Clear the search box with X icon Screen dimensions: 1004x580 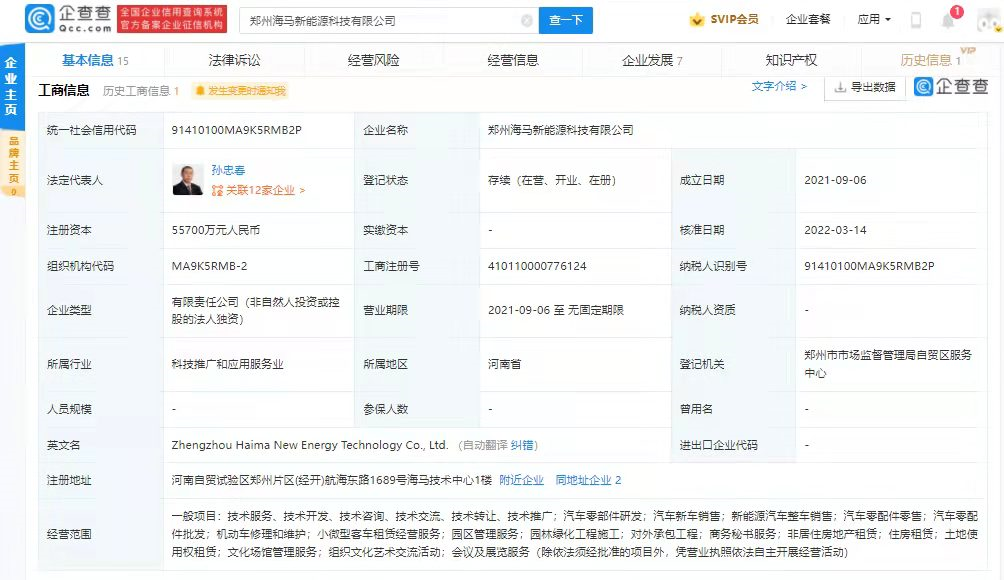527,19
